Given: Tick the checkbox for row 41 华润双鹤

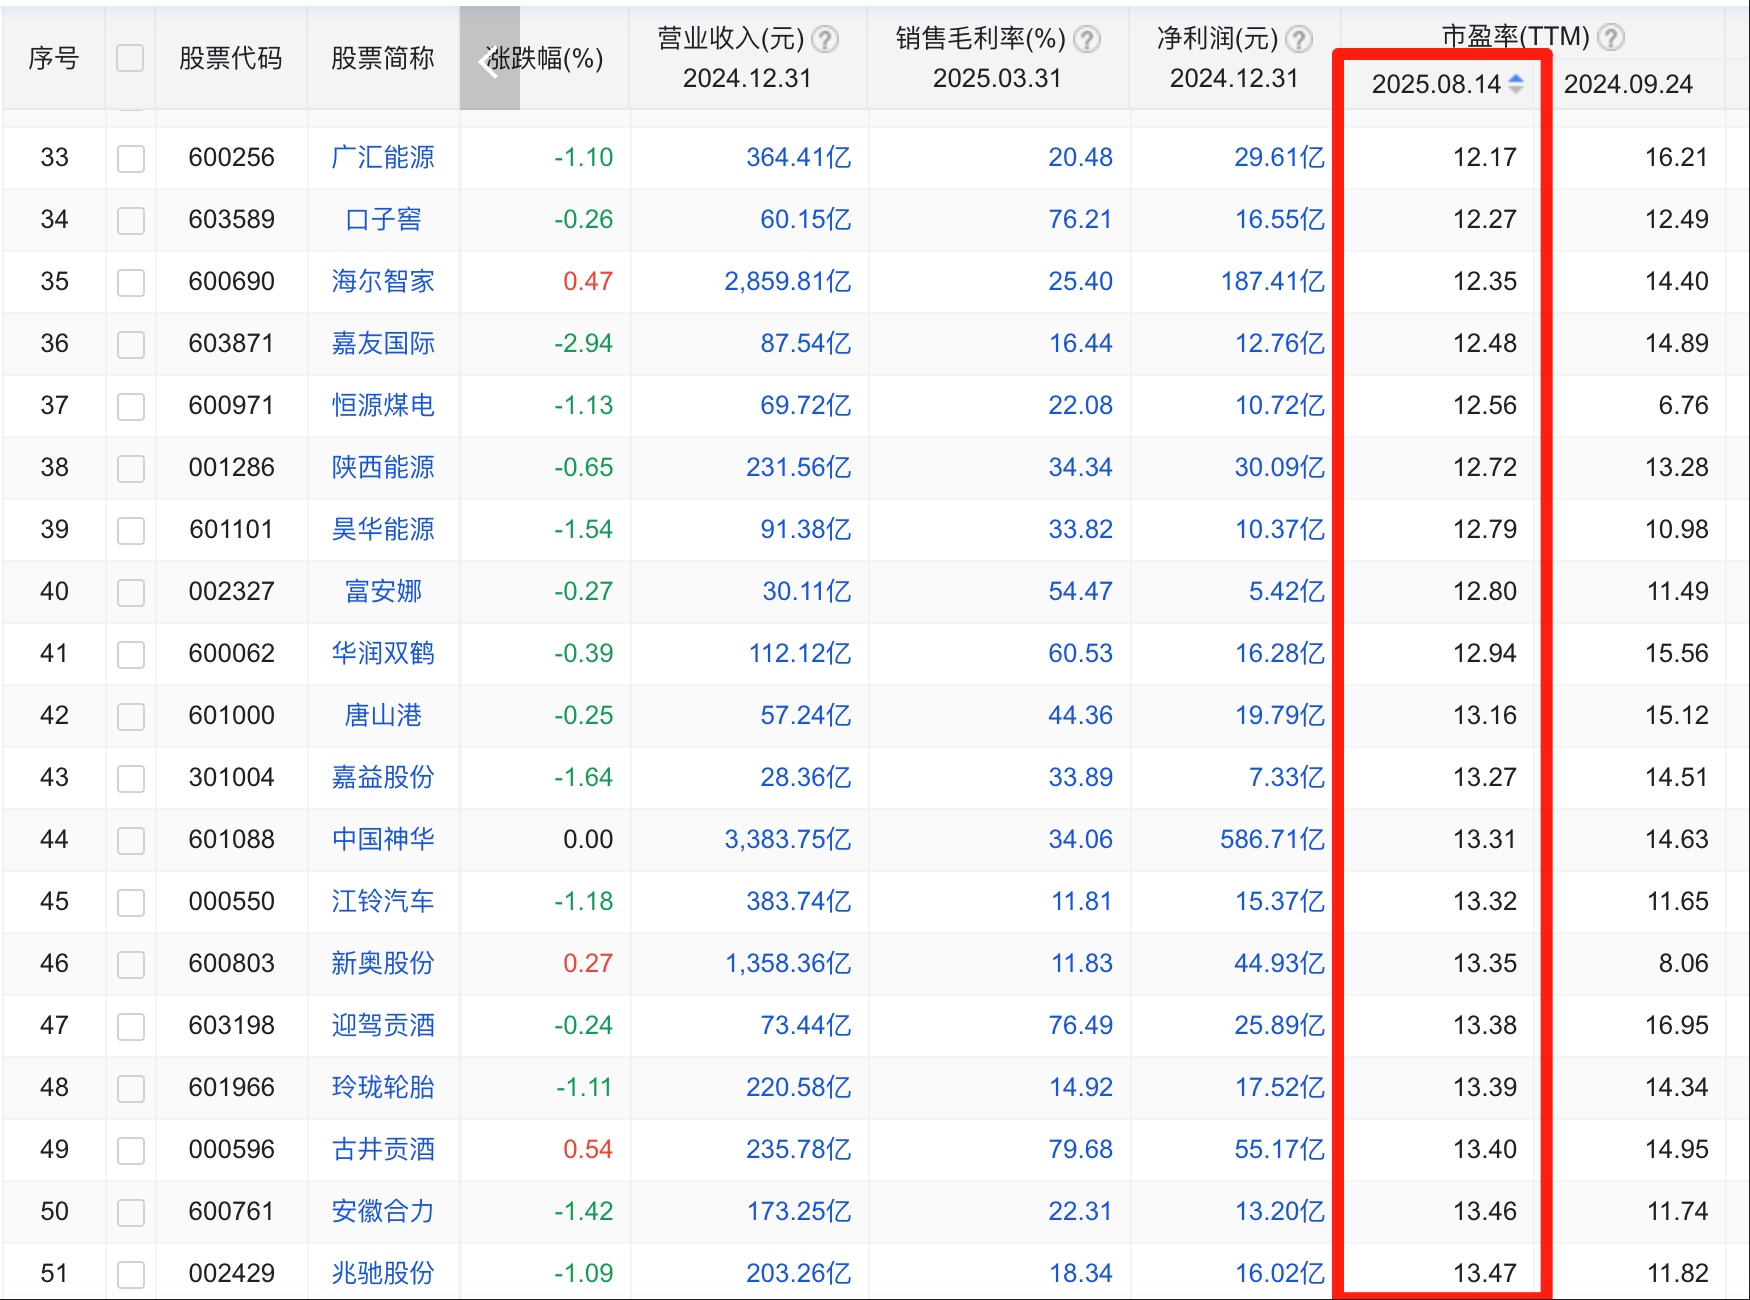Looking at the screenshot, I should tap(131, 655).
